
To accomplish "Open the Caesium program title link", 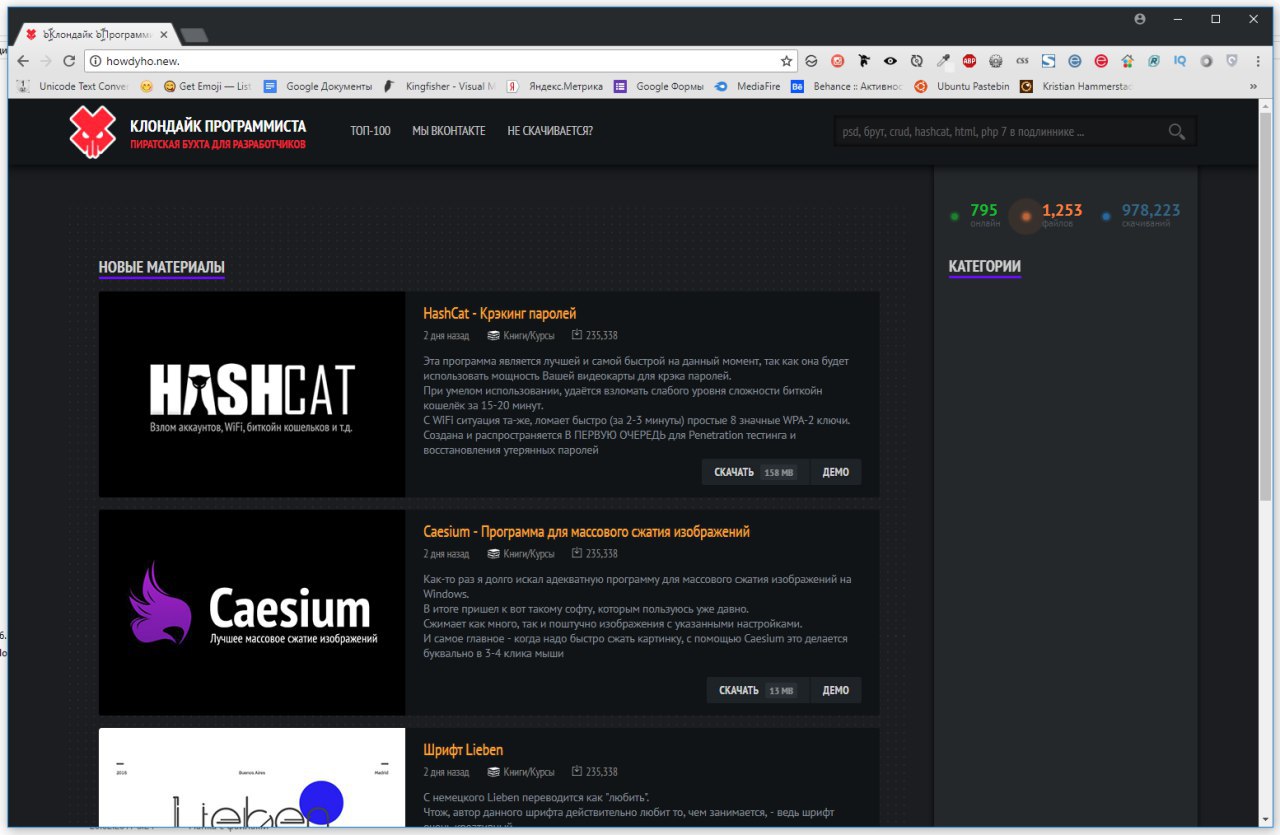I will coord(586,532).
